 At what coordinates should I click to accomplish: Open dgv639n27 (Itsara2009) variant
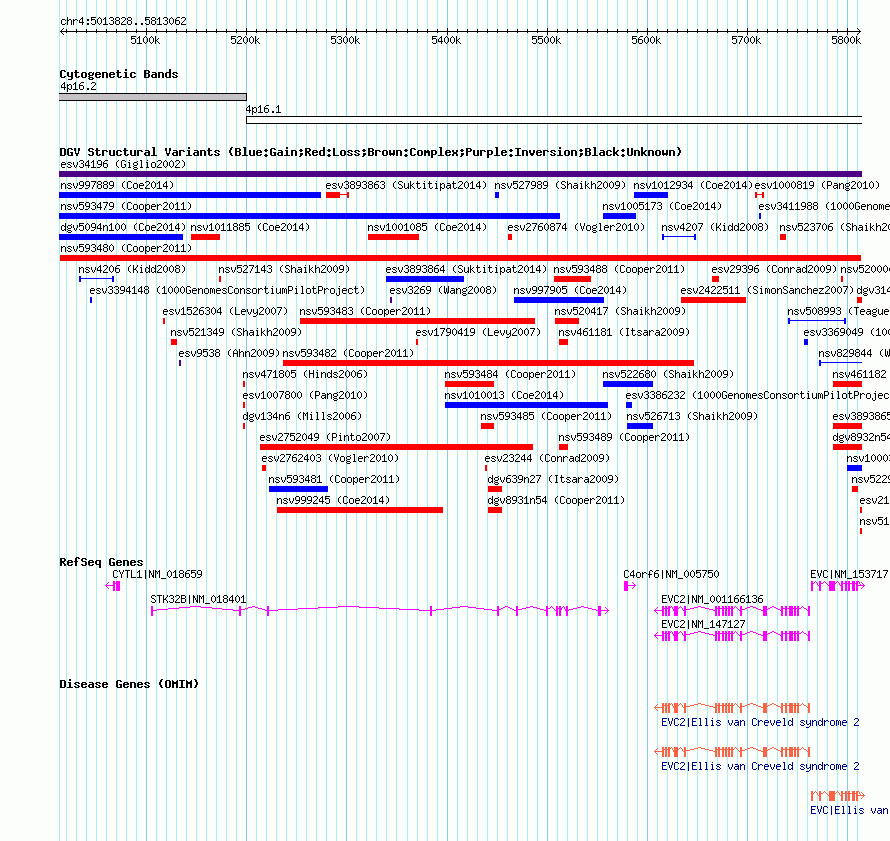[553, 479]
